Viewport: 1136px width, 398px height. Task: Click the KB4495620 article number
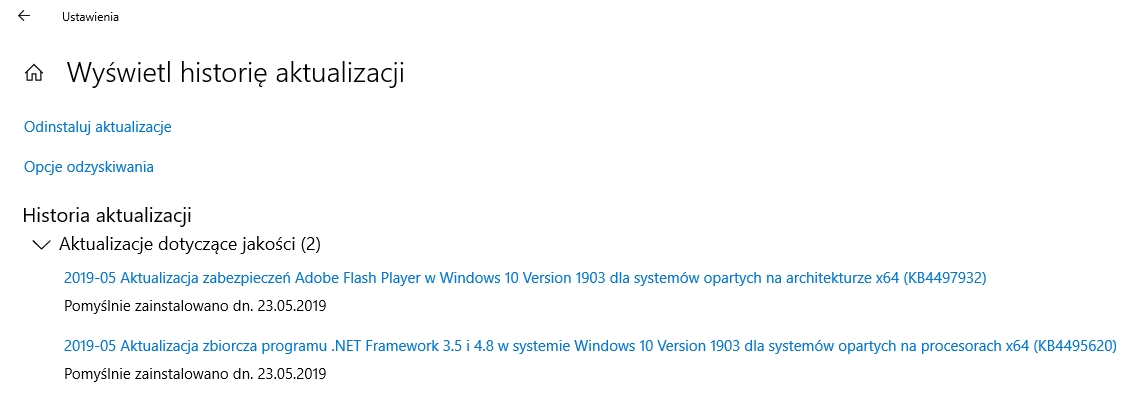point(1075,346)
